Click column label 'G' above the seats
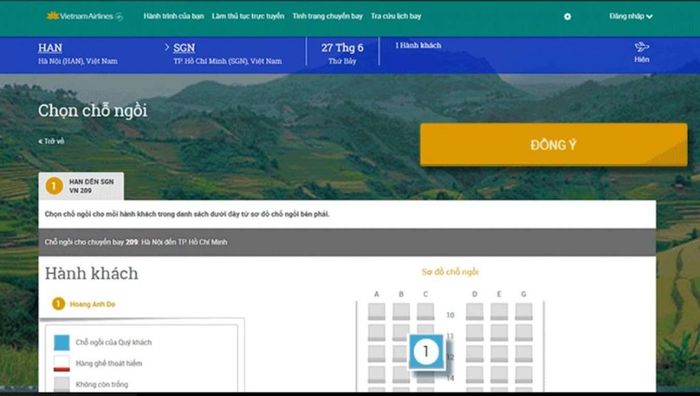Image resolution: width=700 pixels, height=396 pixels. point(523,294)
